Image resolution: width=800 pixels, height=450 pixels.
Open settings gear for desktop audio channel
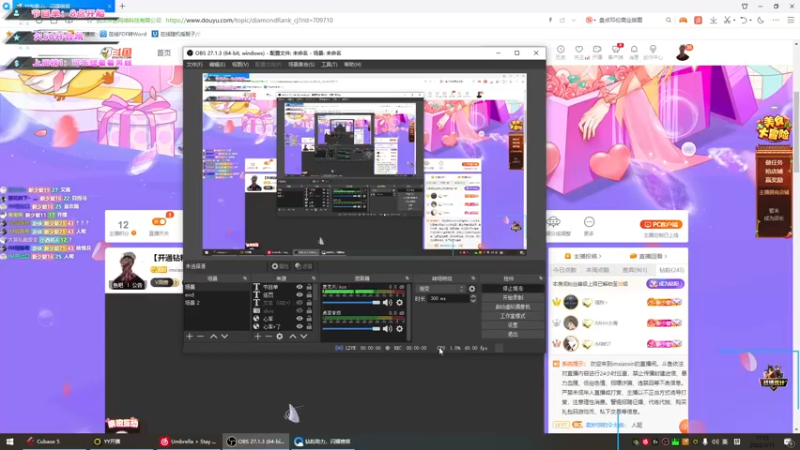(x=399, y=329)
